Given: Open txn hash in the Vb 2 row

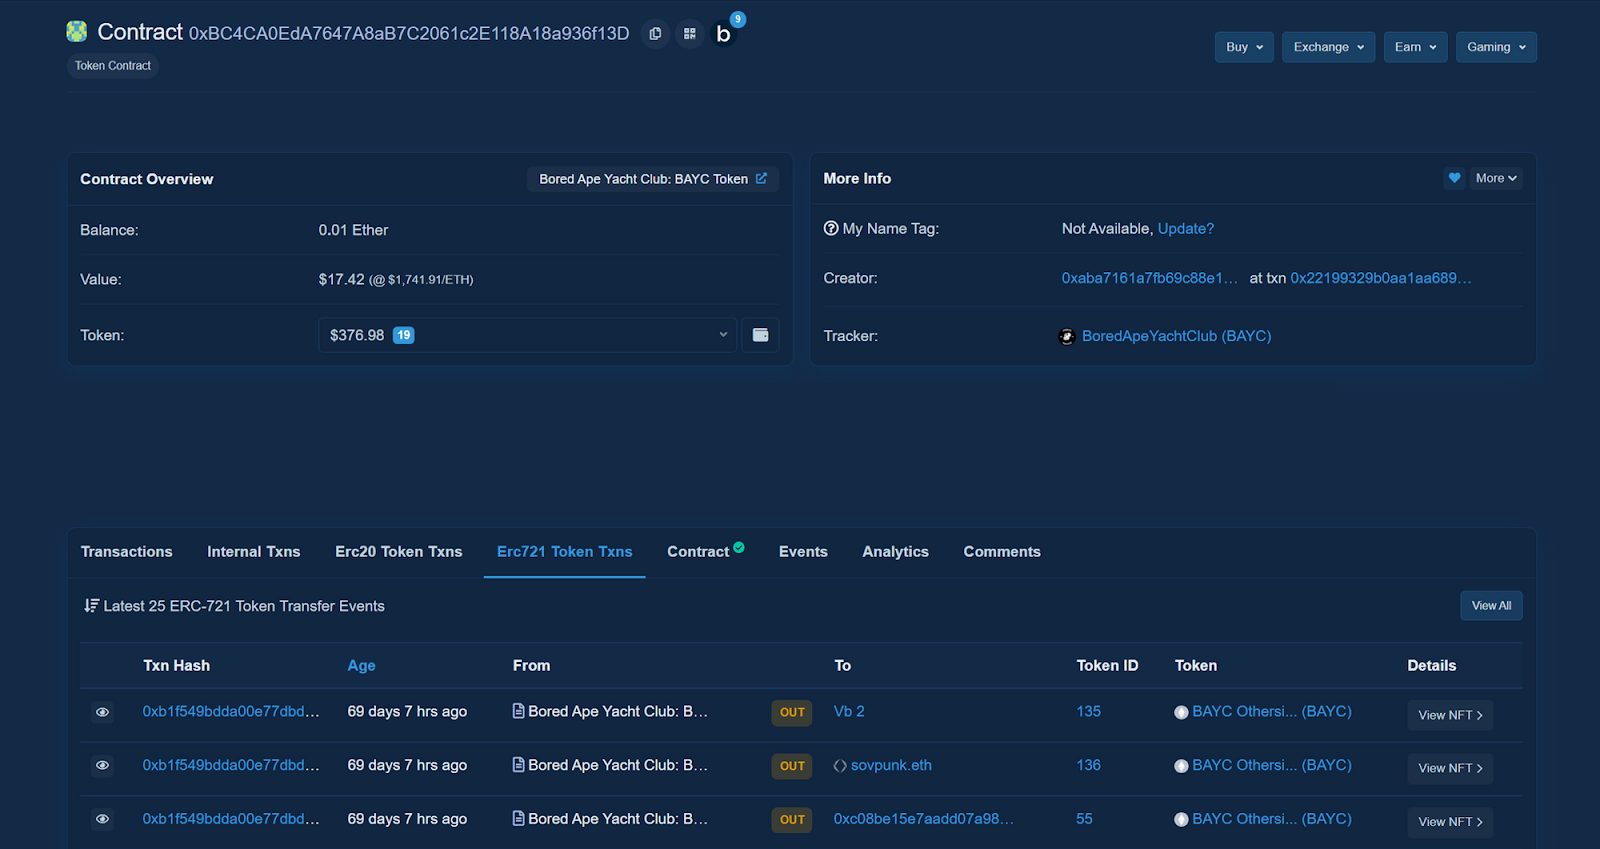Looking at the screenshot, I should (231, 712).
